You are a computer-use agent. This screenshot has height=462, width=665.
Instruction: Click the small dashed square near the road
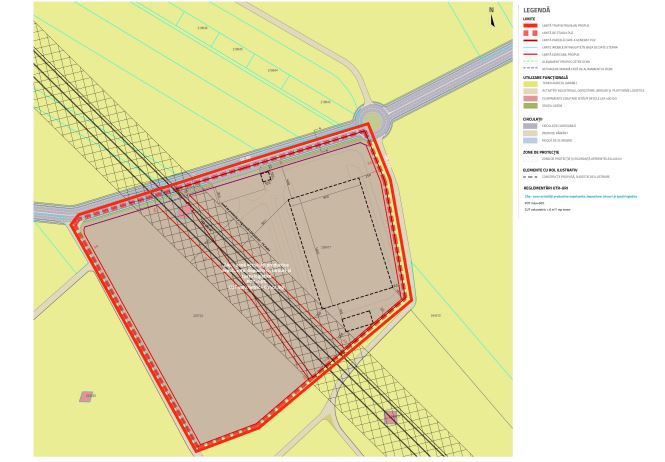point(266,177)
